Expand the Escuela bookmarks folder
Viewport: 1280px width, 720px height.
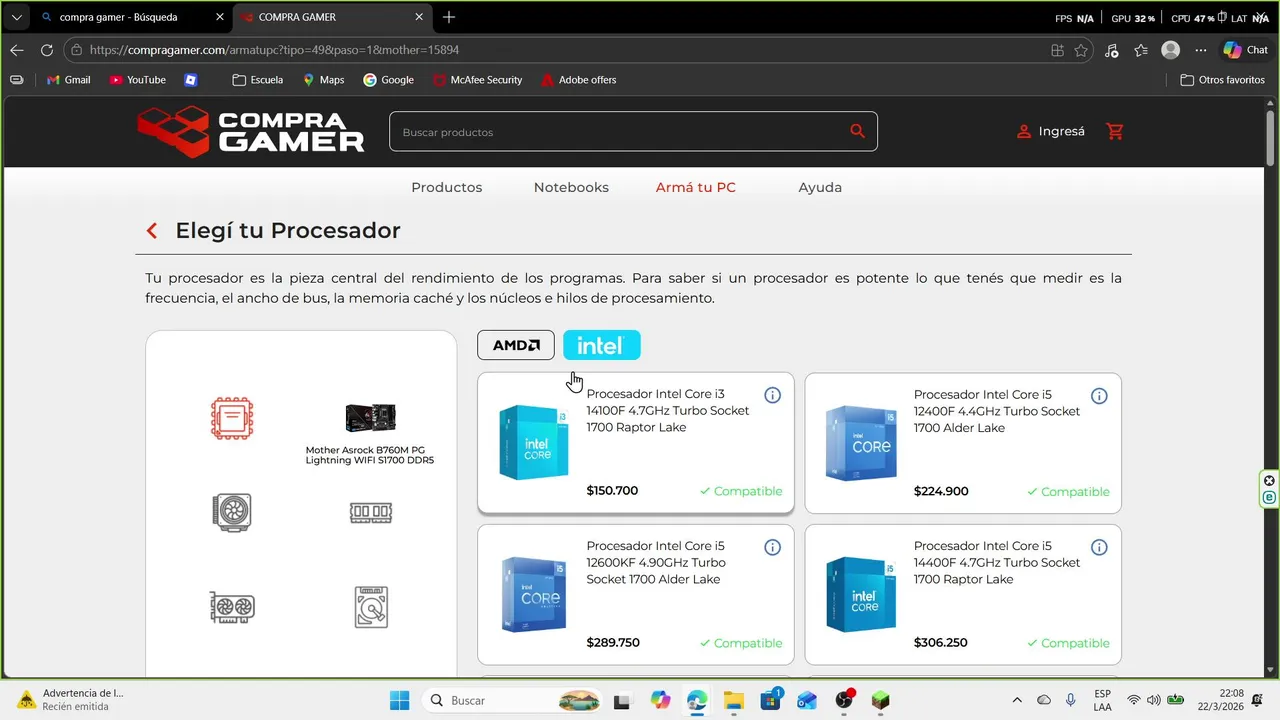pos(257,80)
